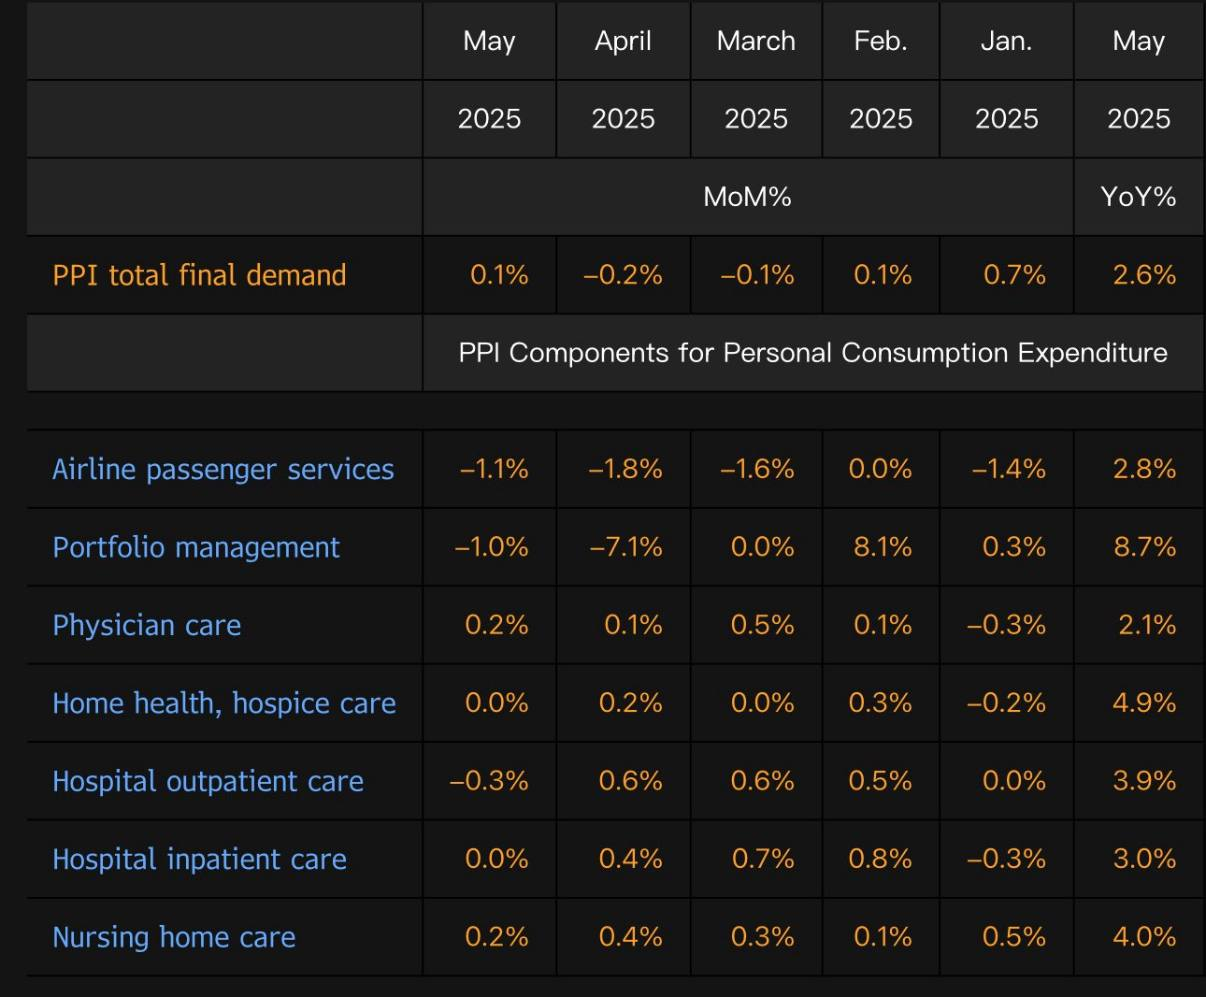Click the MoM% column group header
Viewport: 1206px width, 997px height.
tap(747, 197)
